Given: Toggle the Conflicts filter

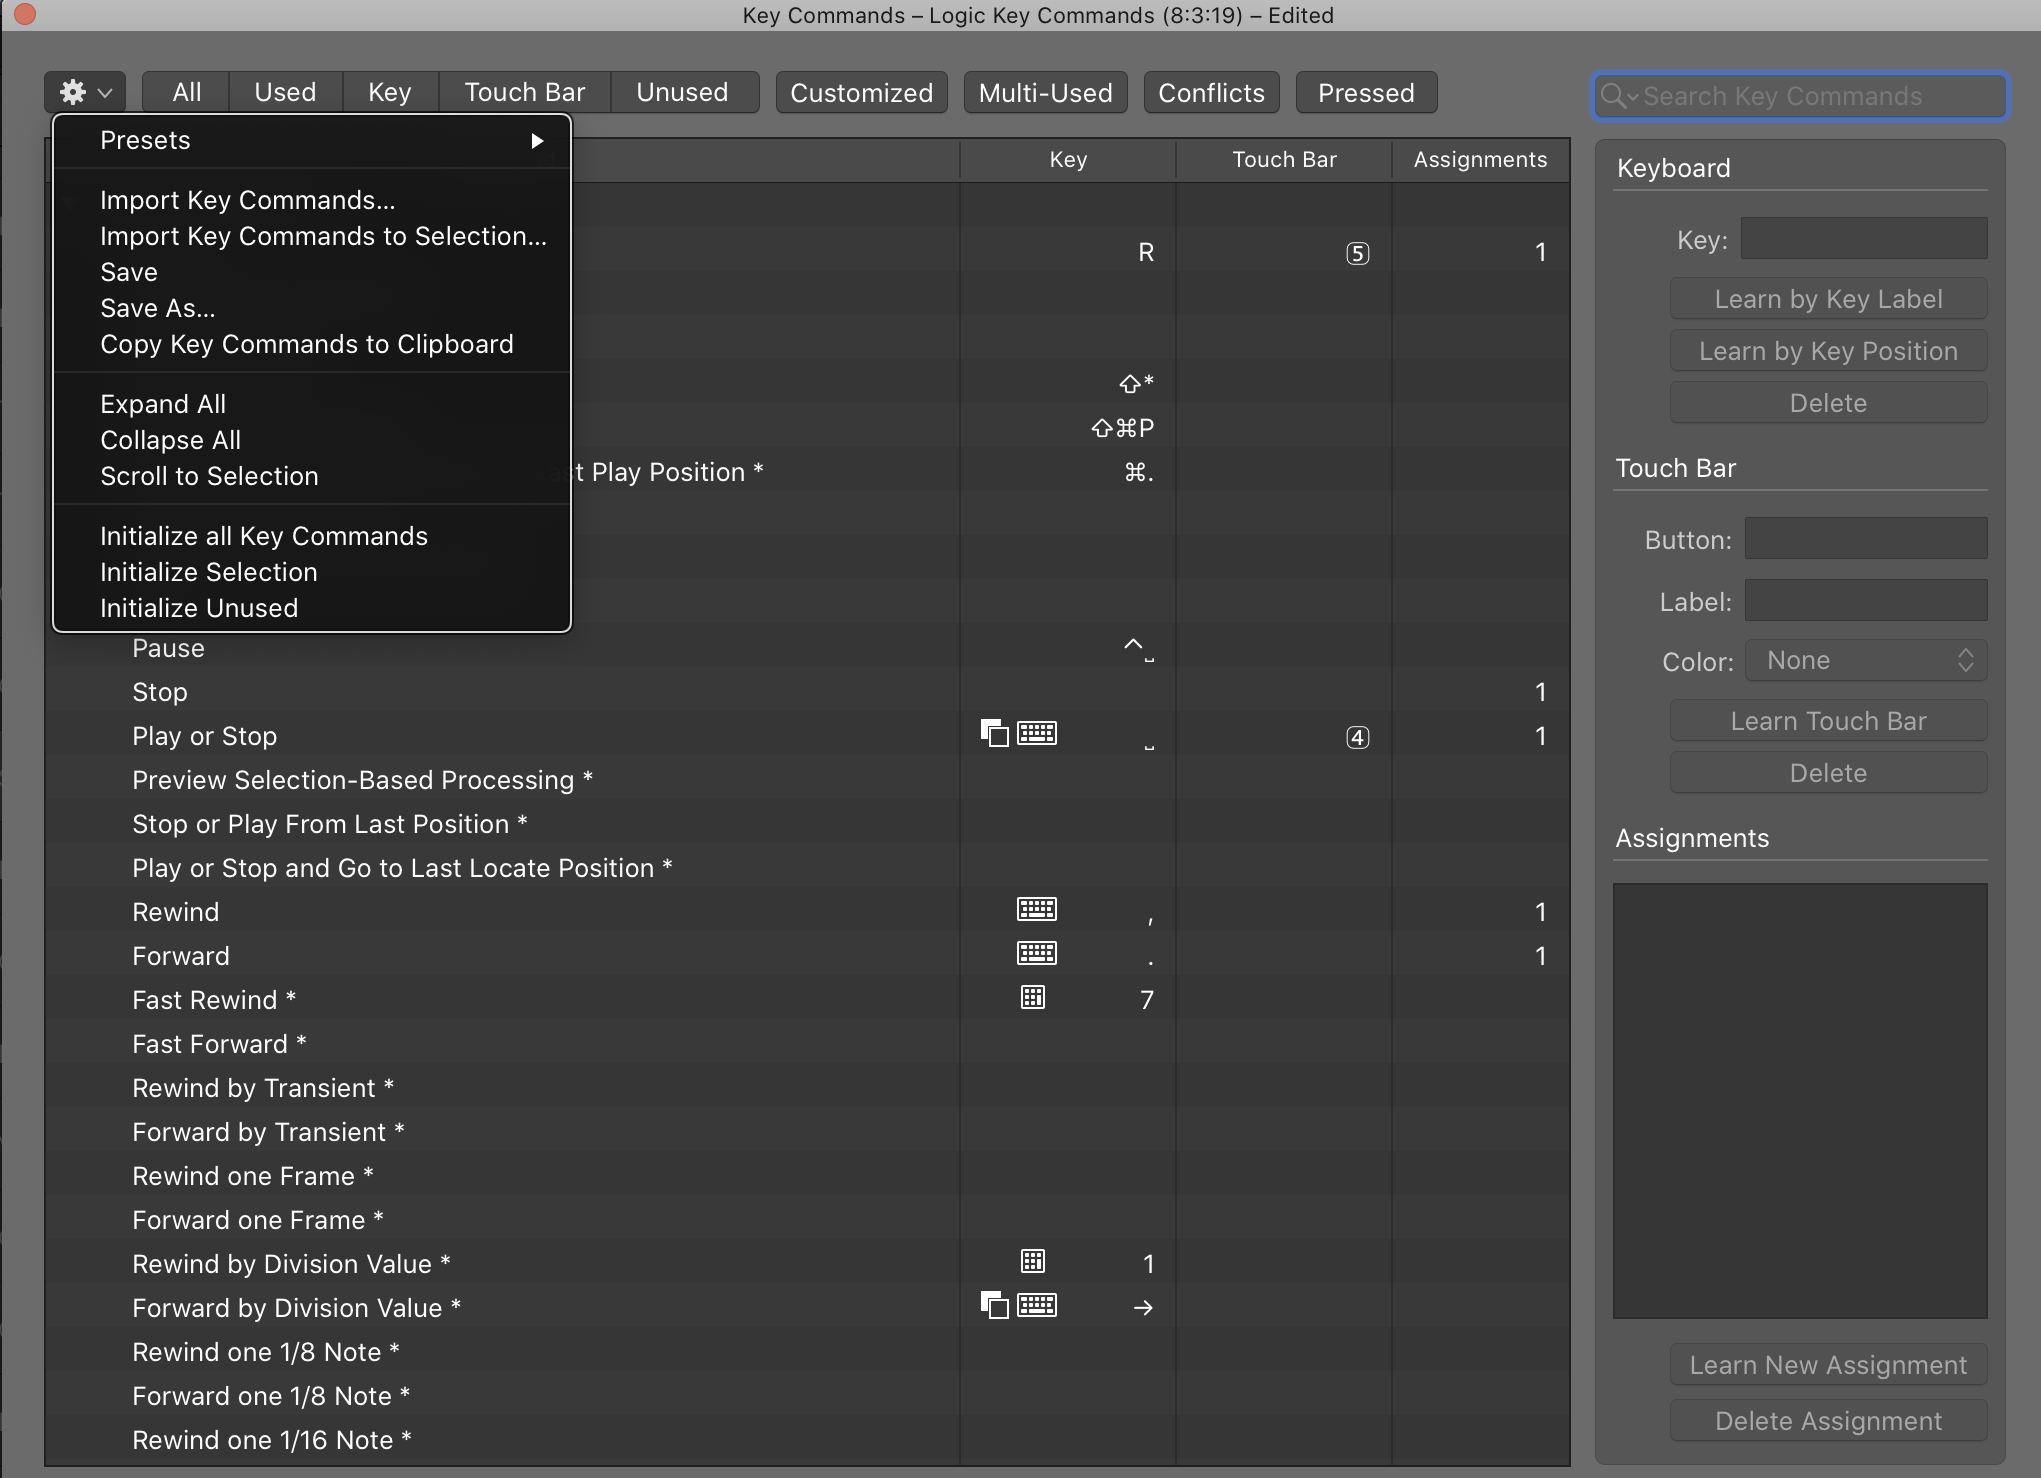Looking at the screenshot, I should point(1211,92).
